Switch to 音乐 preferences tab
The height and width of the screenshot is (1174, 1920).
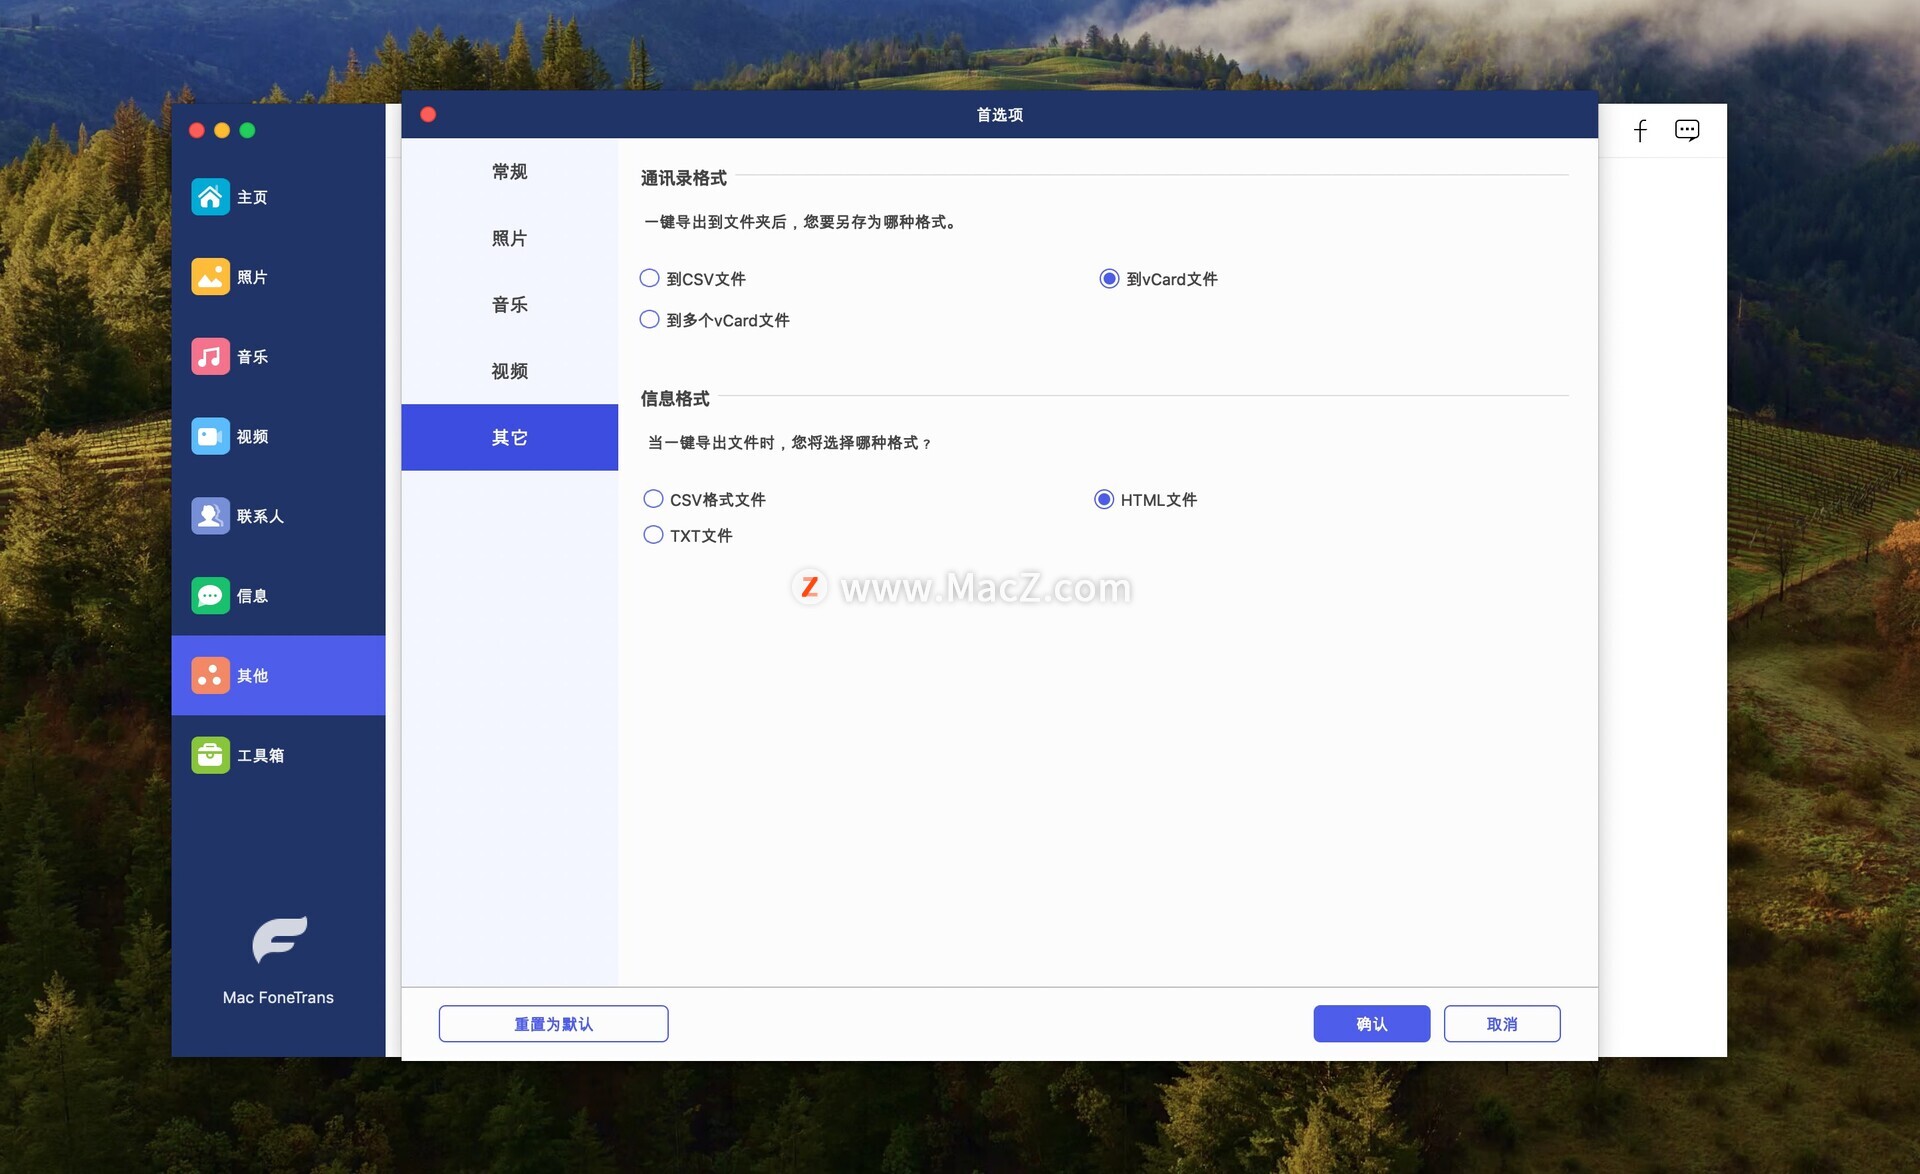(509, 304)
